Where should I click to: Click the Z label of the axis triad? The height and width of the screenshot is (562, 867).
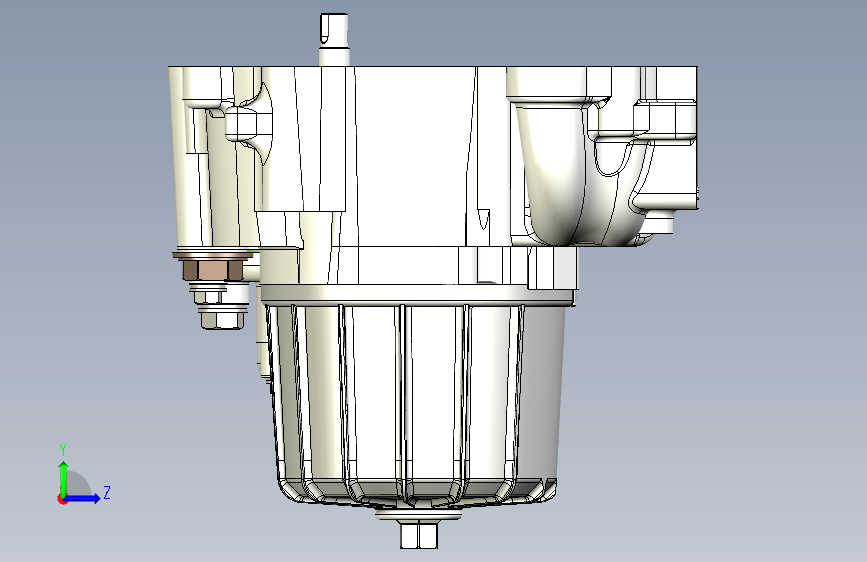(x=107, y=492)
